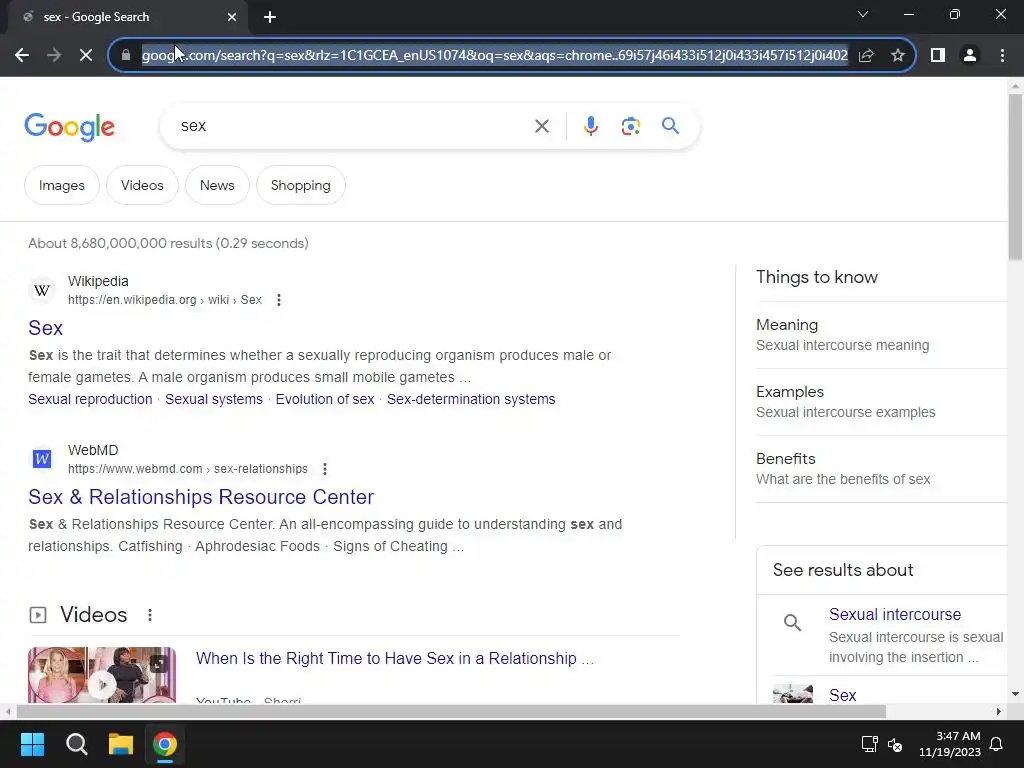Viewport: 1024px width, 768px height.
Task: Go back with the browser back arrow
Action: [22, 56]
